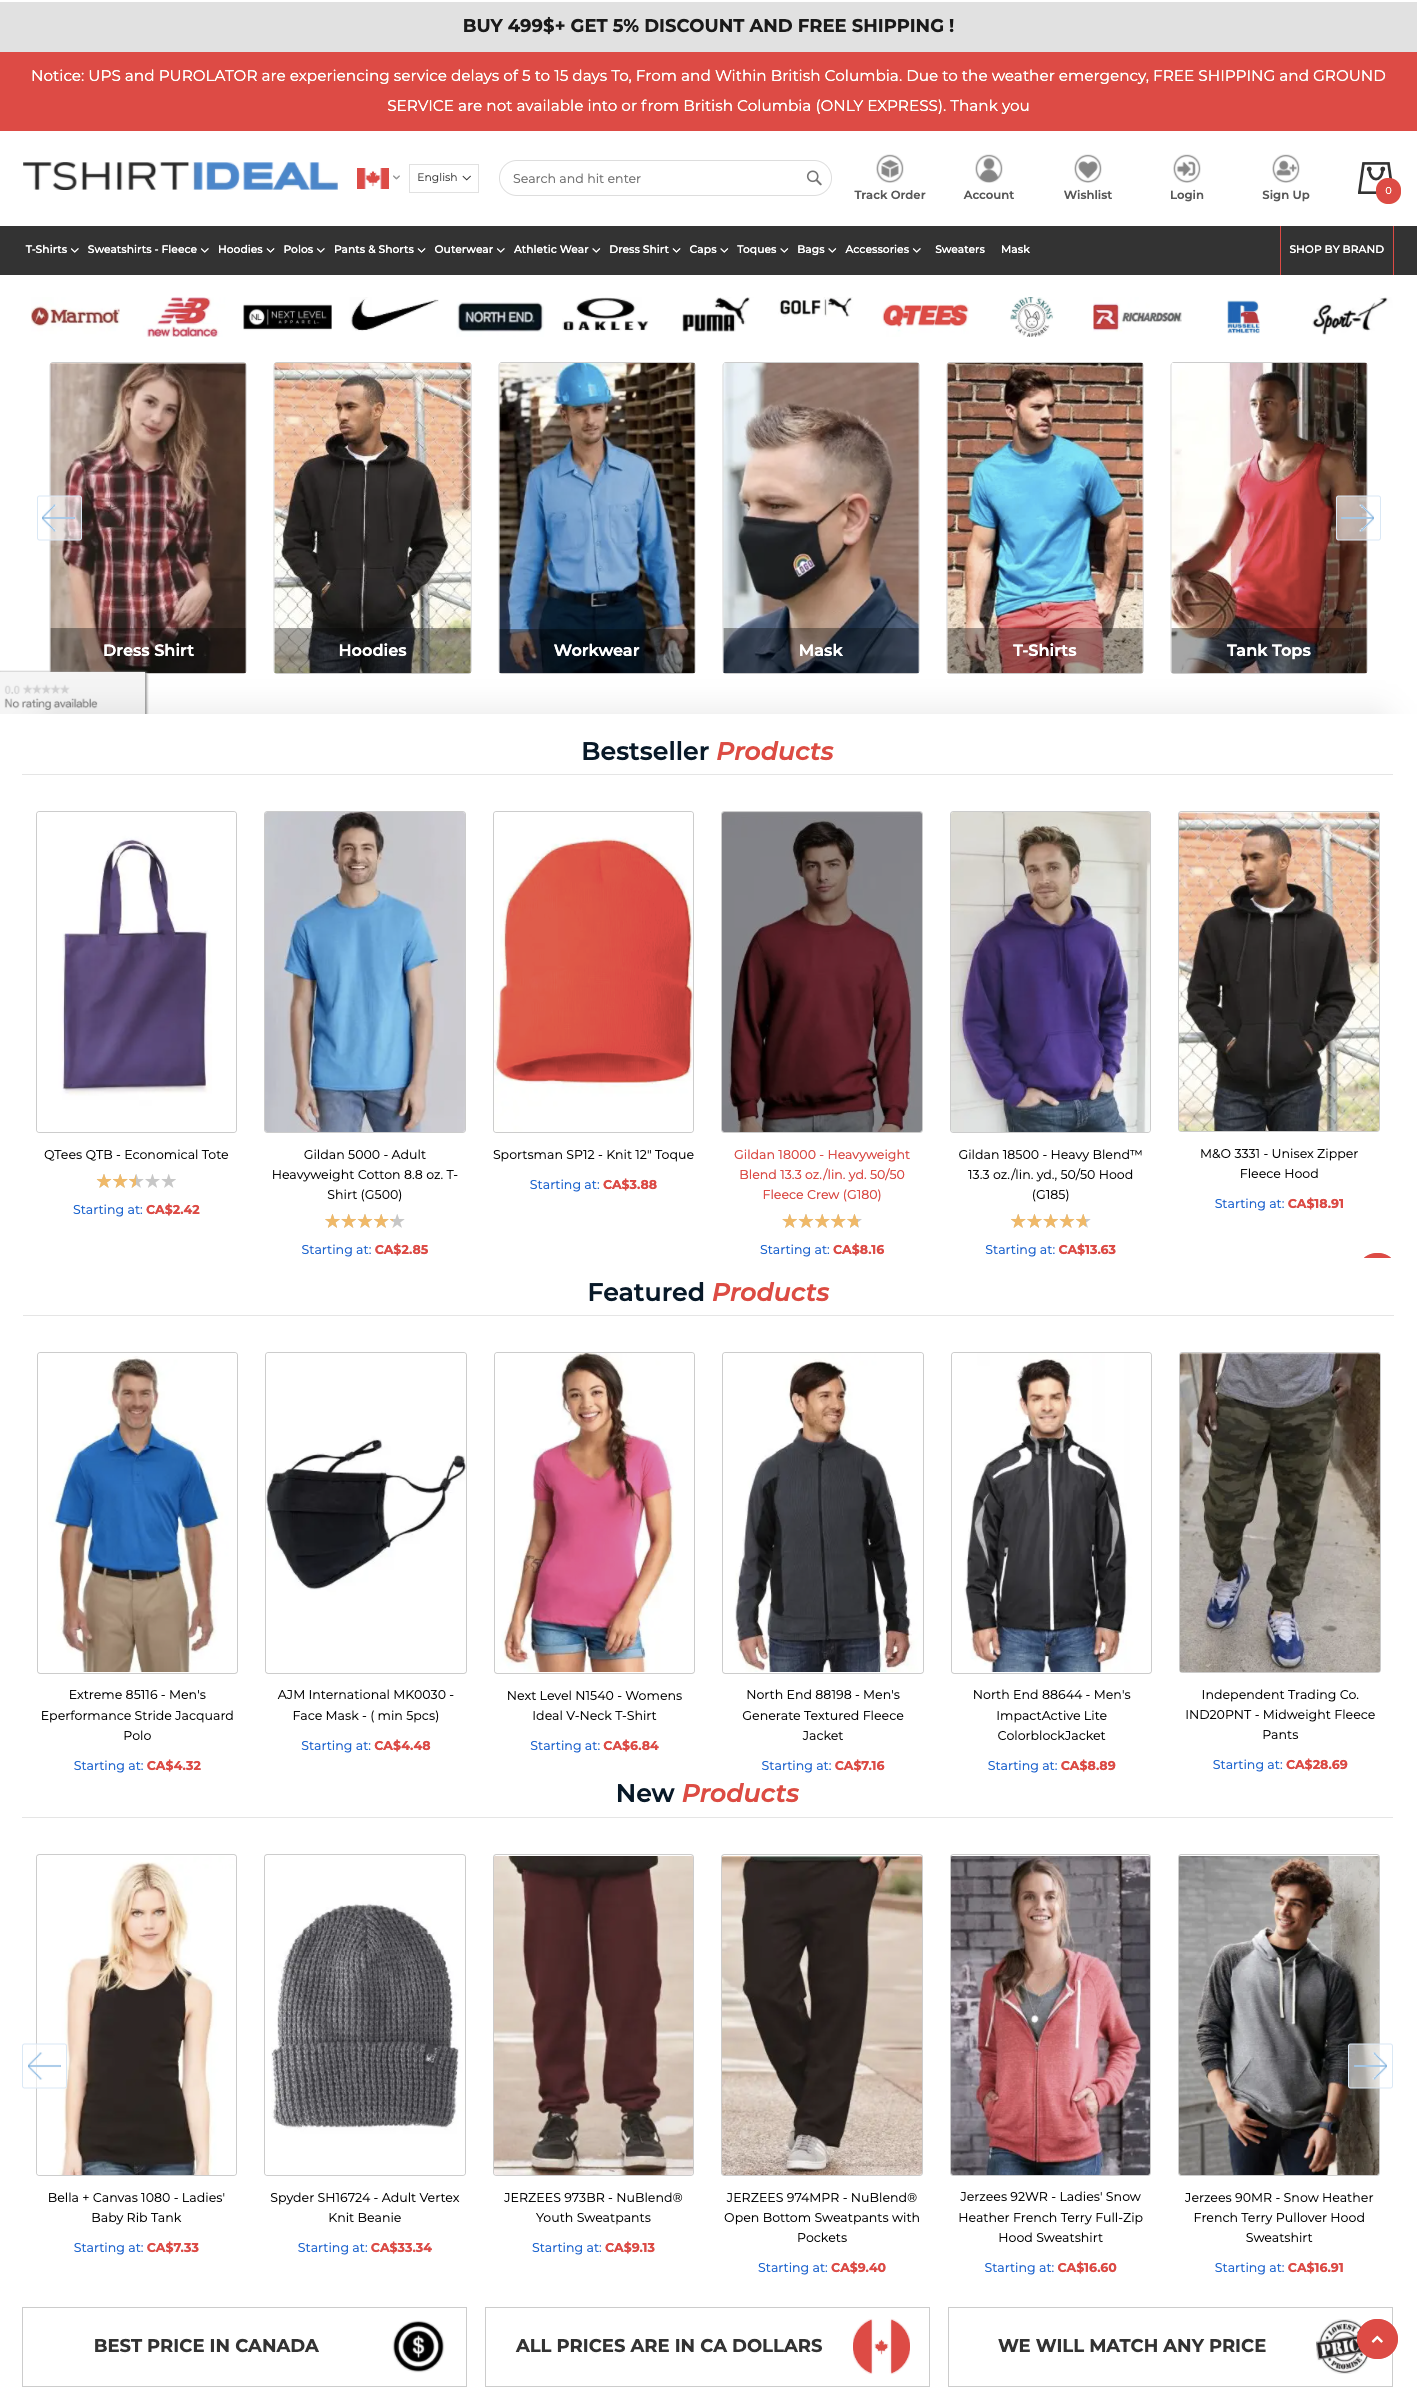Open the English language dropdown
This screenshot has width=1418, height=2397.
click(x=443, y=178)
